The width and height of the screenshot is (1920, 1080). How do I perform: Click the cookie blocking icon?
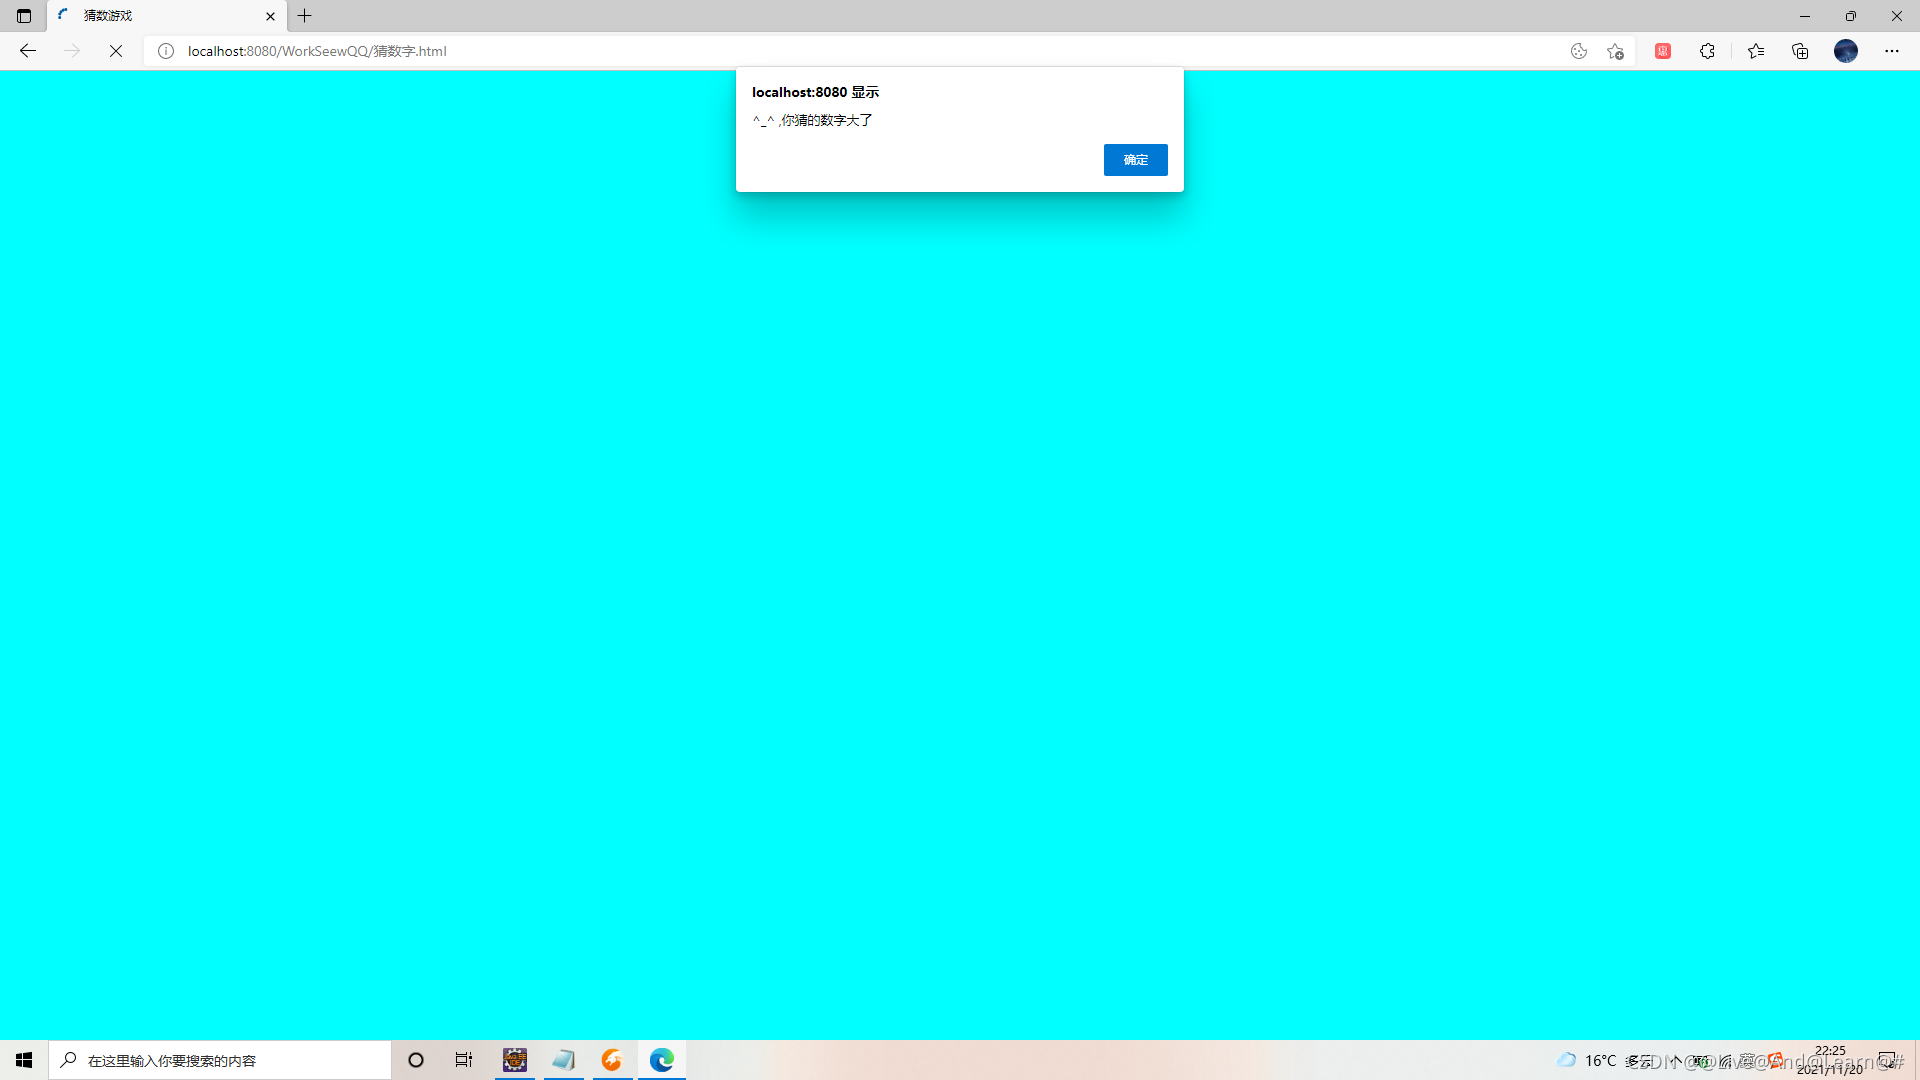(x=1579, y=51)
